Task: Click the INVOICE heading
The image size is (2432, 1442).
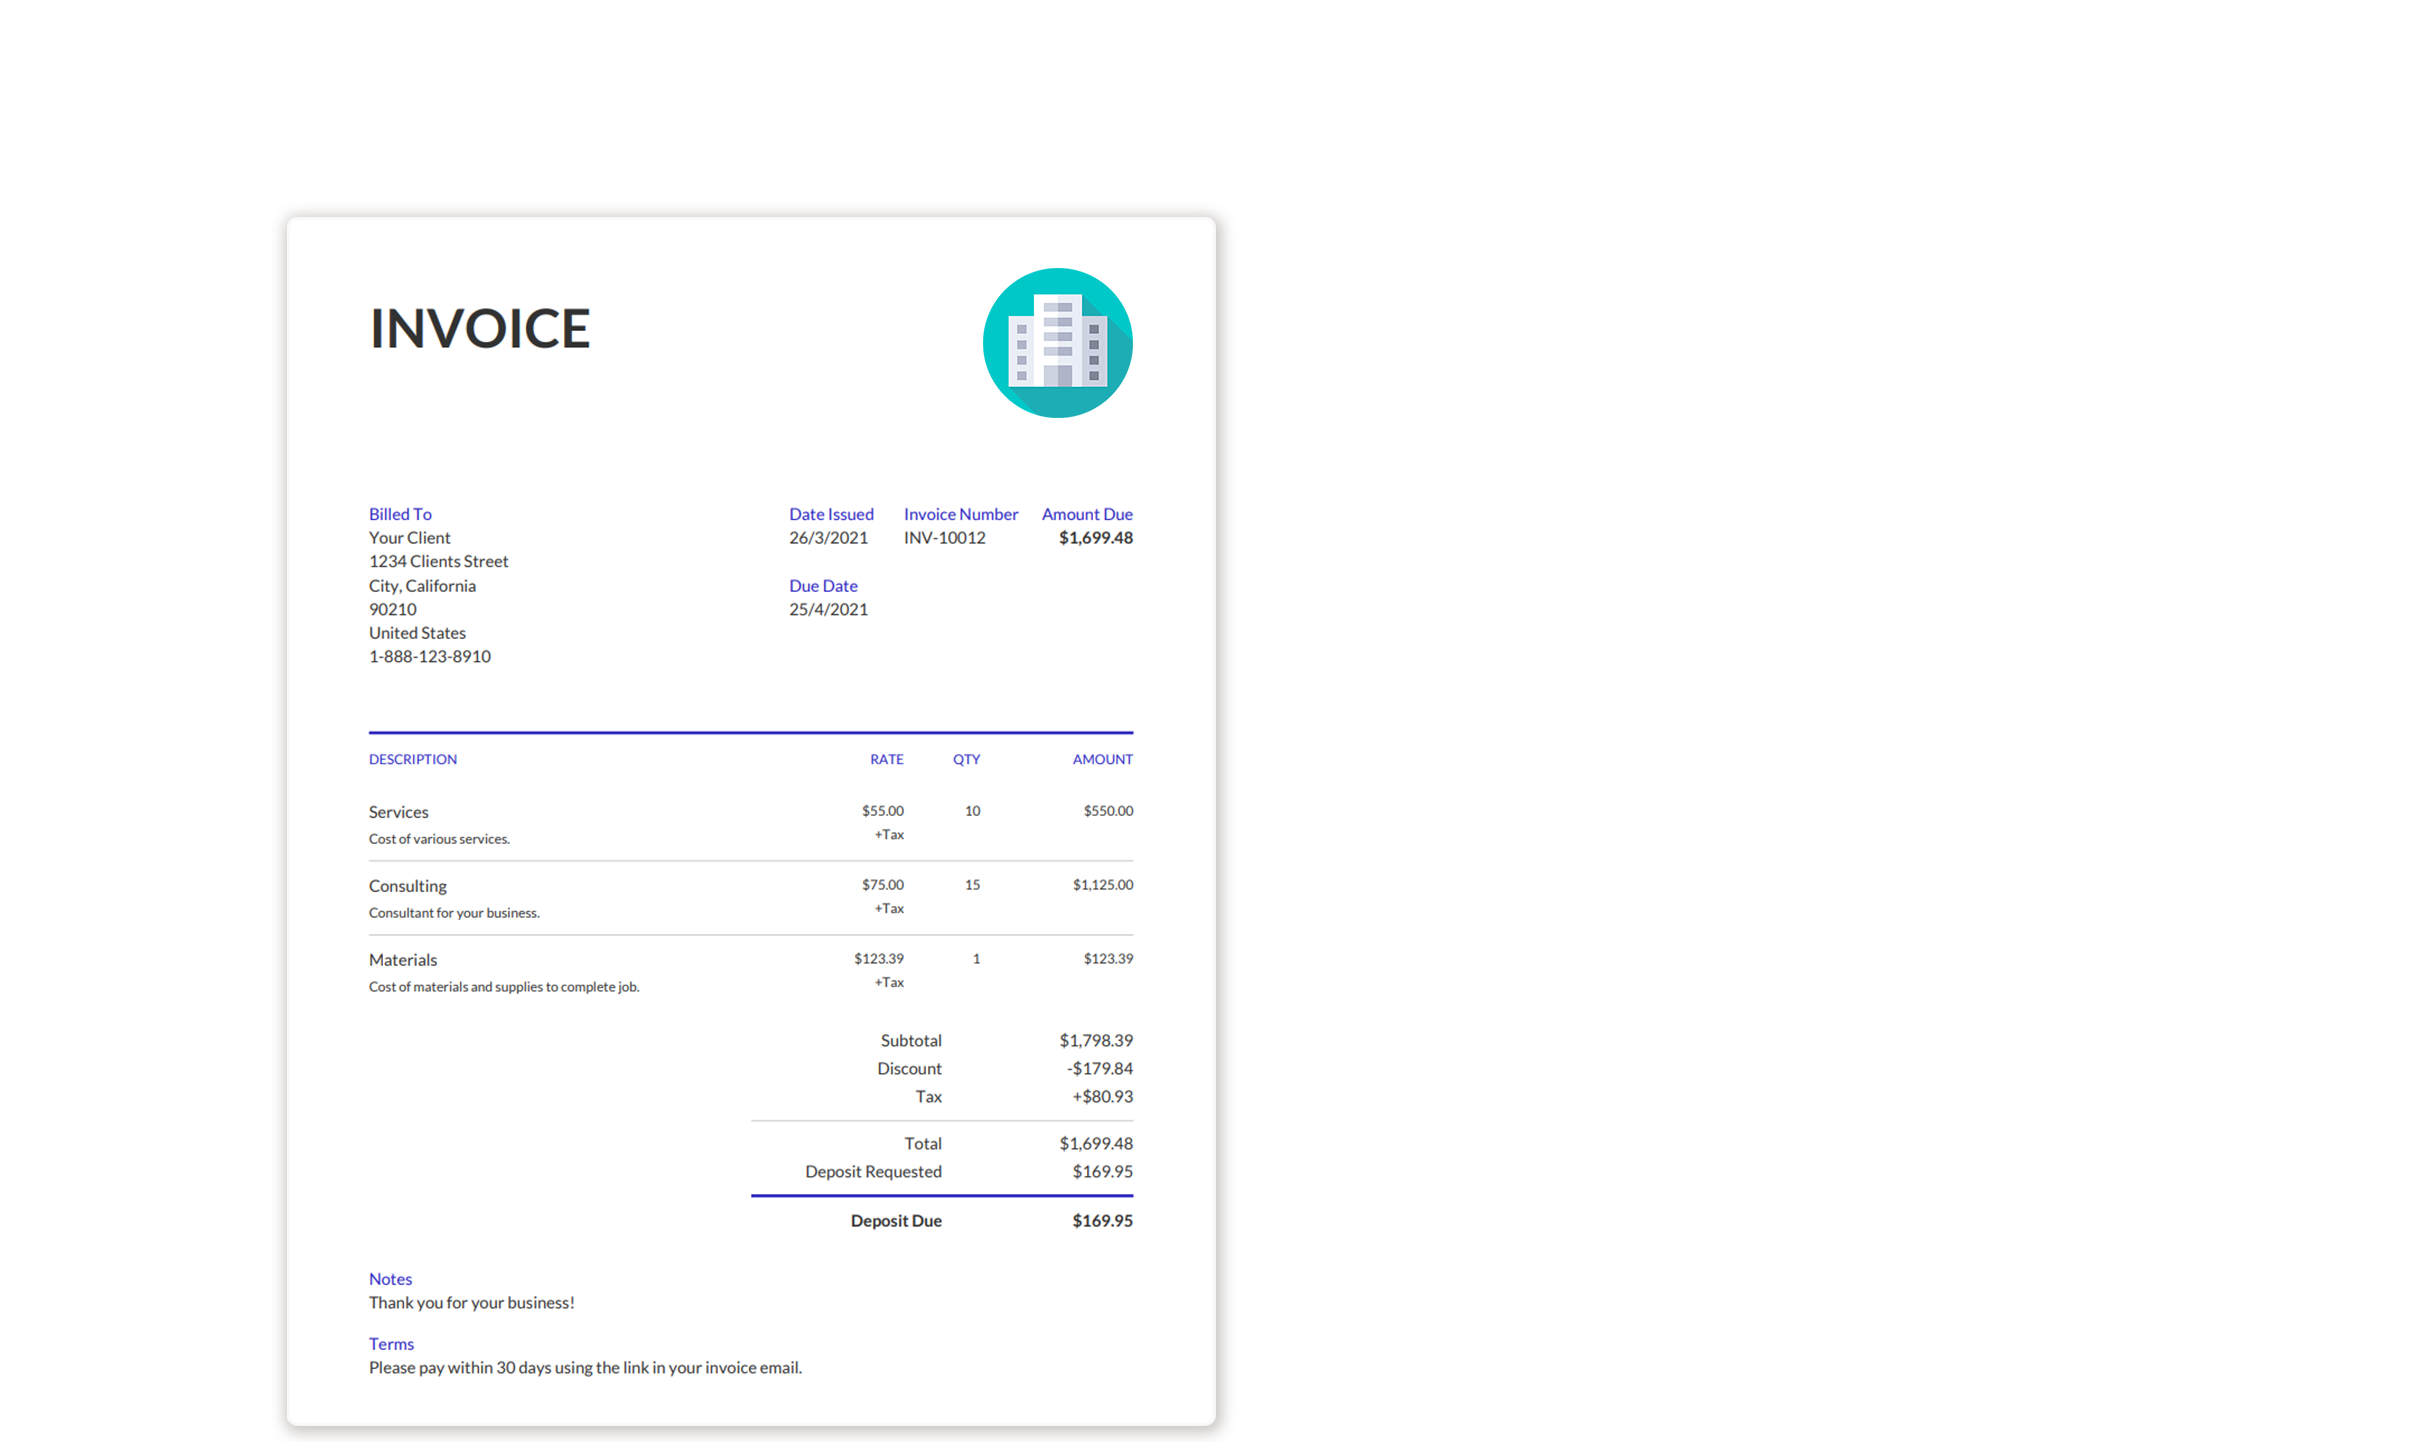Action: tap(480, 328)
